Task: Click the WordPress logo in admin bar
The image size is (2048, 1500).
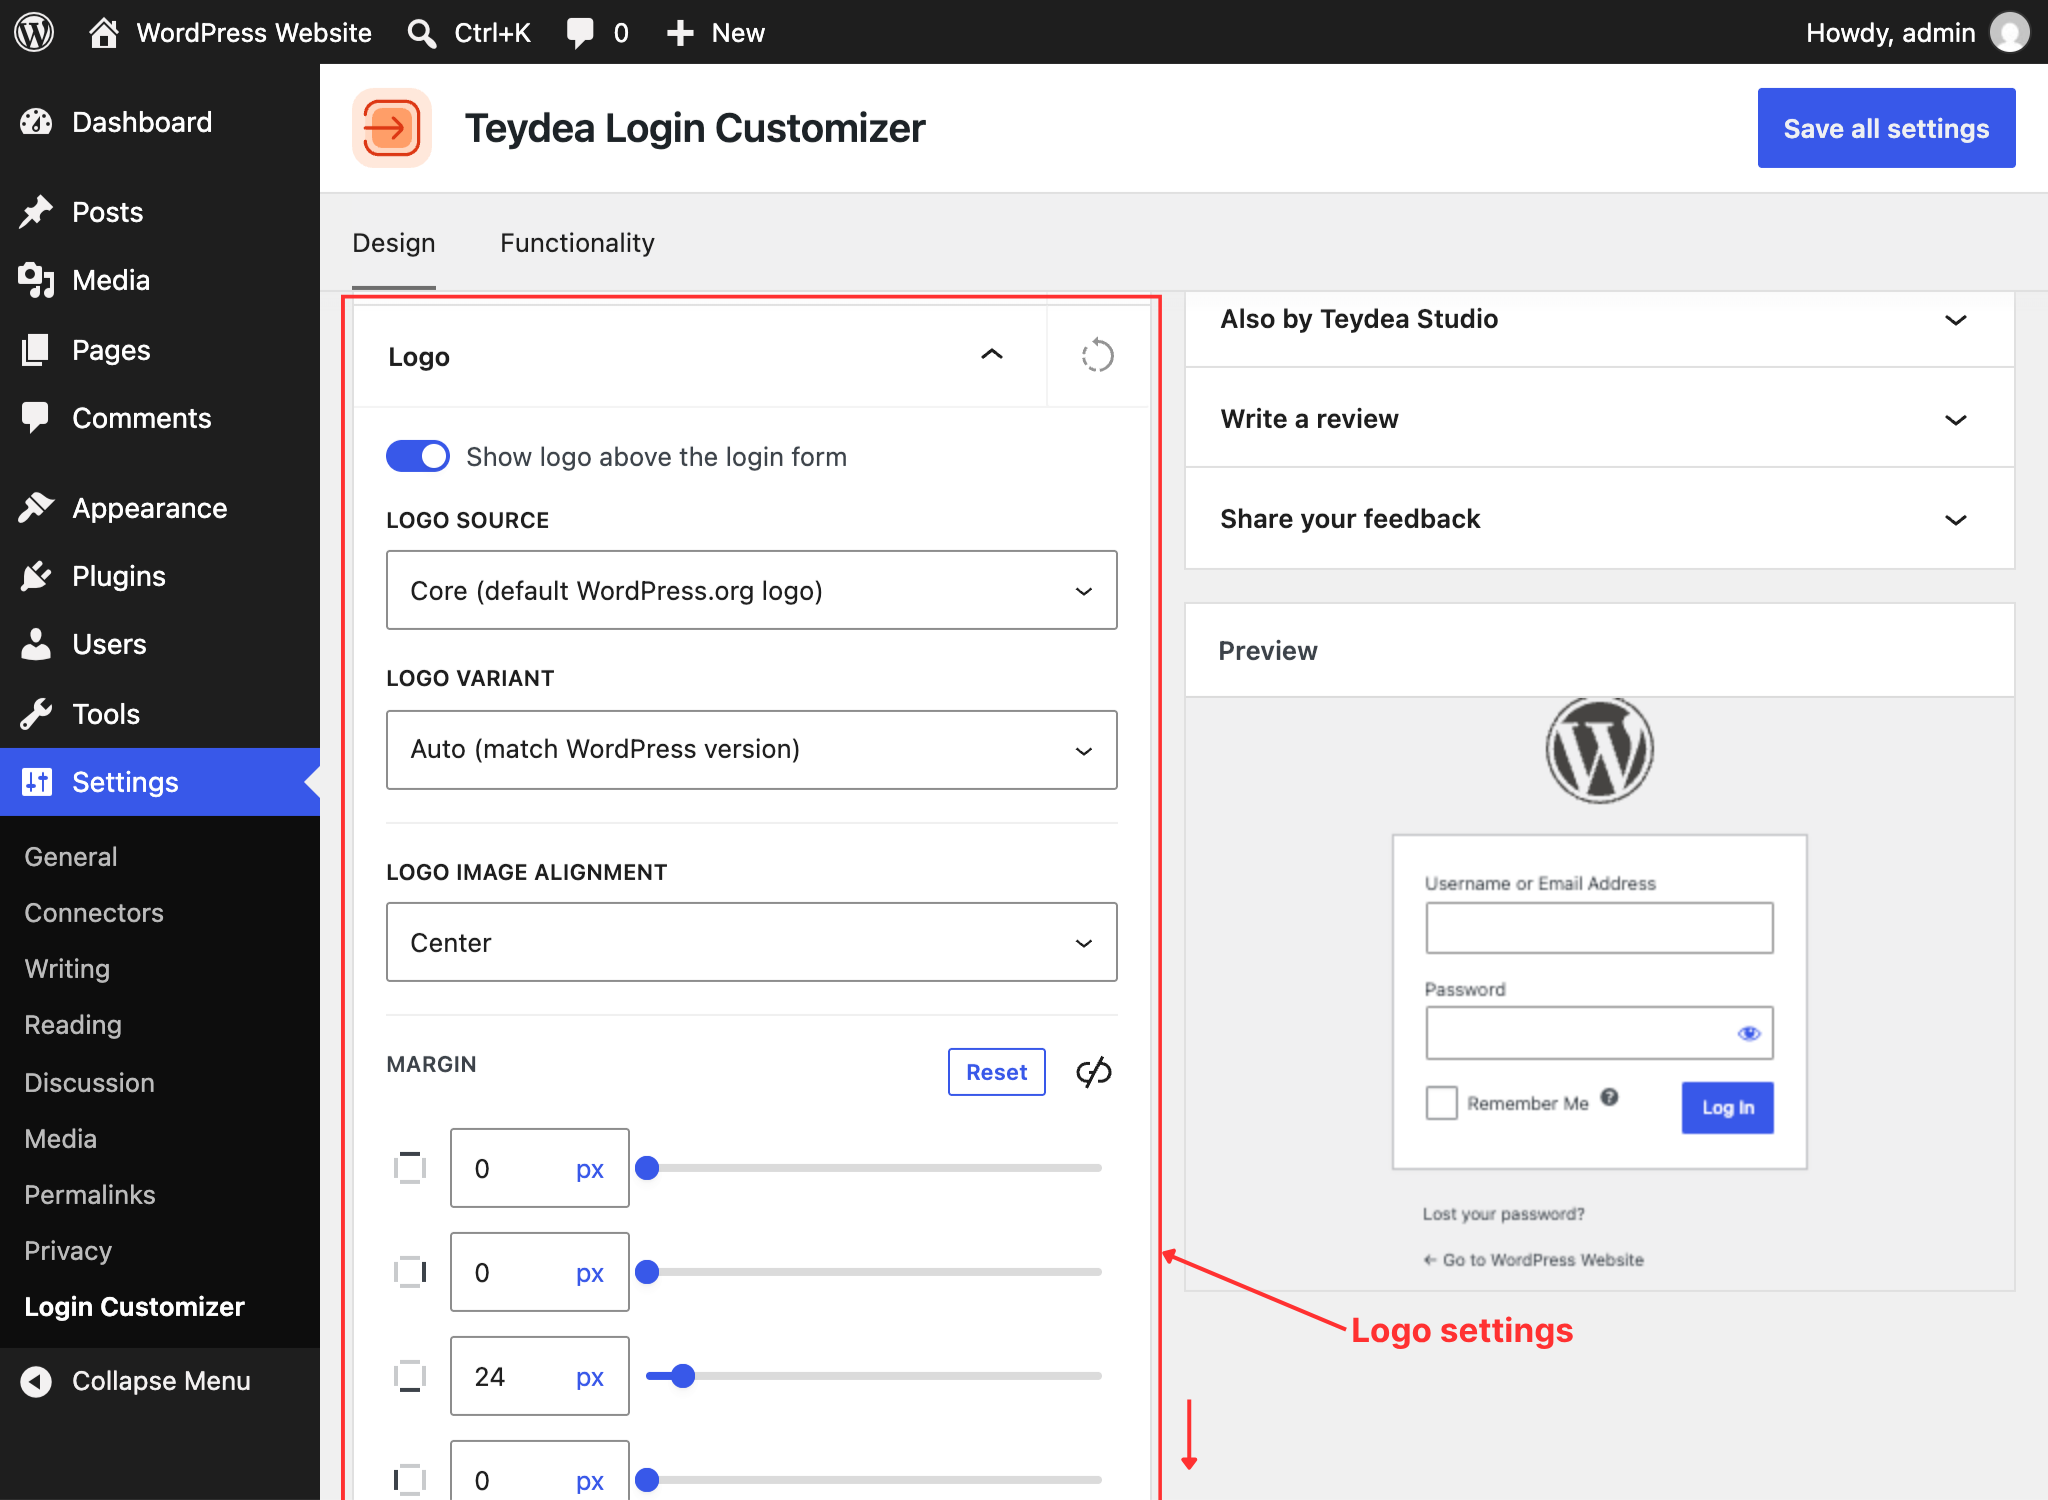Action: [34, 32]
